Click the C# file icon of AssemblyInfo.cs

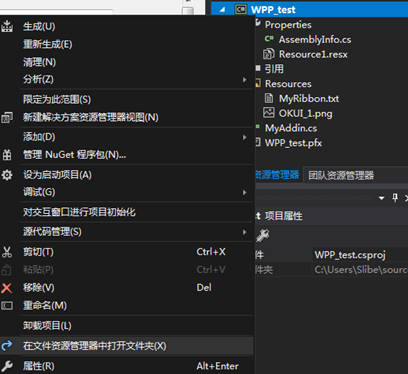tap(269, 39)
